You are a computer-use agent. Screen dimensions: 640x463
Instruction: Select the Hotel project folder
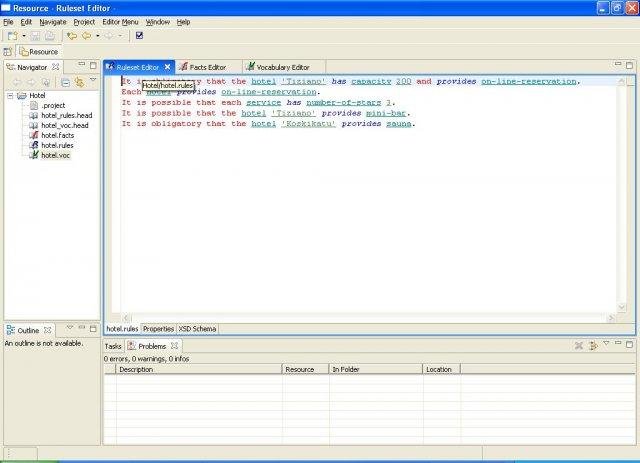click(37, 96)
